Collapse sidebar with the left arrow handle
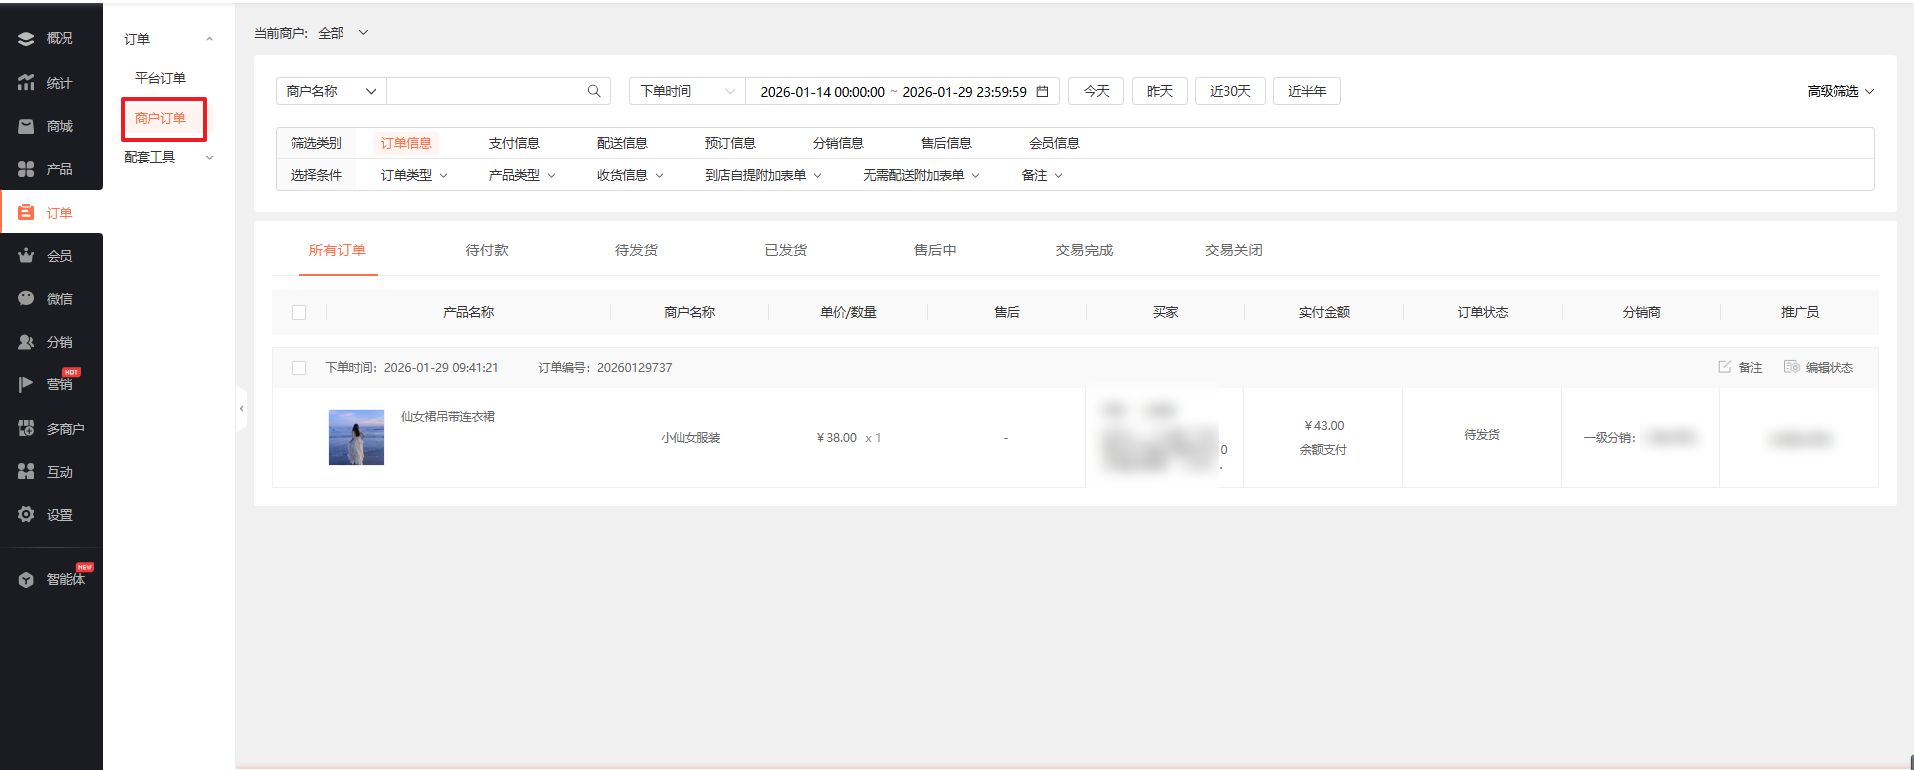 [241, 408]
